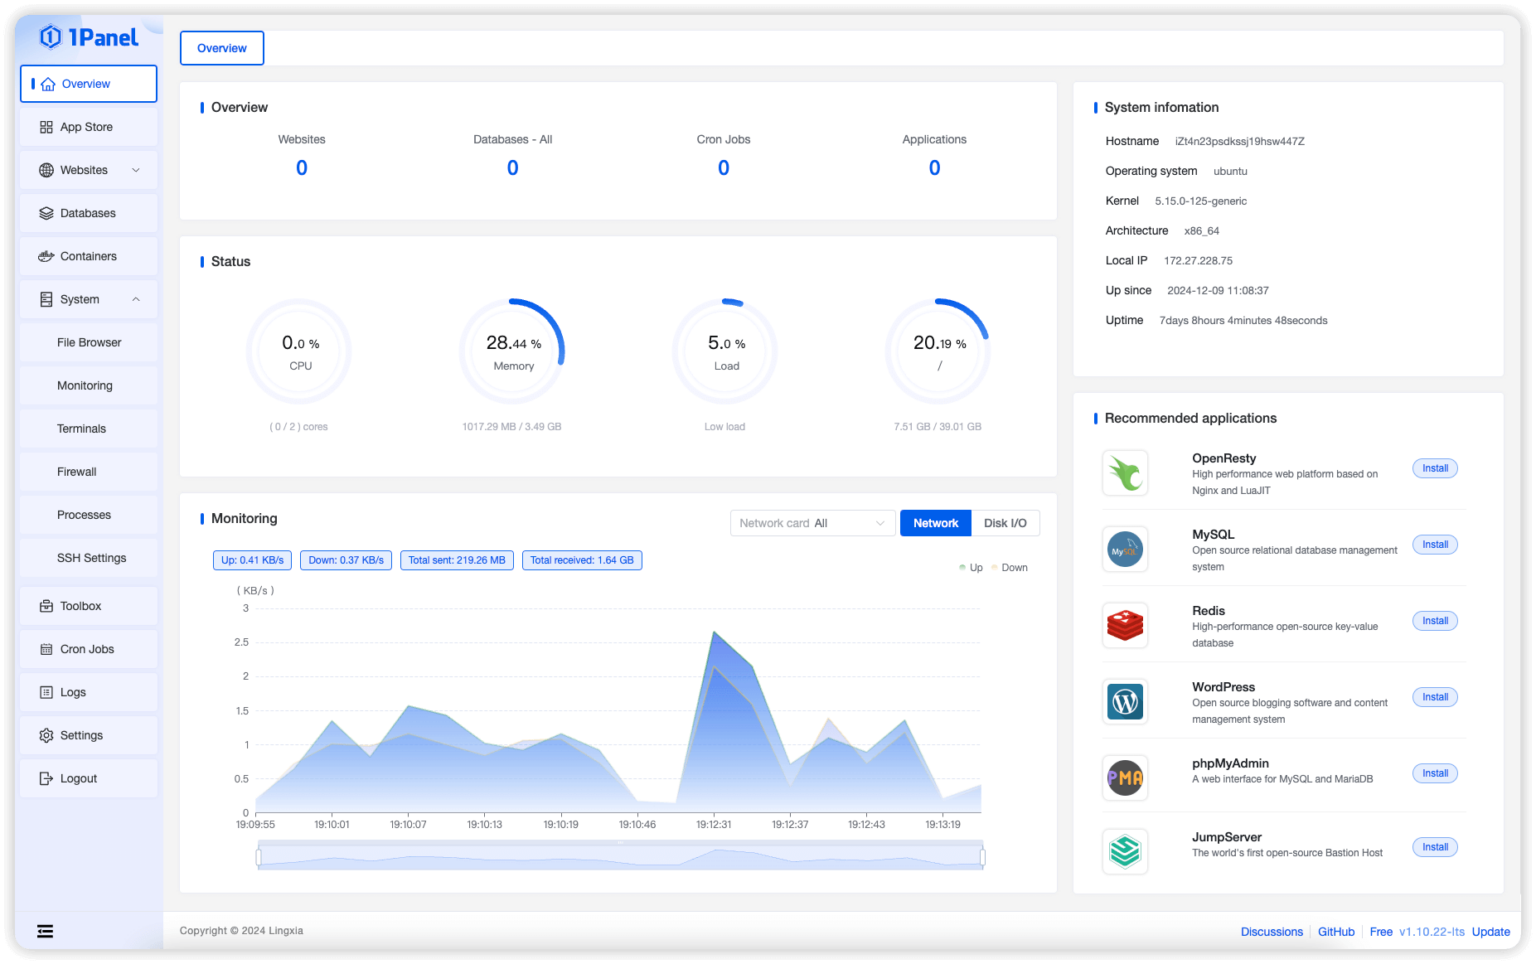Open the GitHub link in footer
1536x964 pixels.
coord(1336,931)
